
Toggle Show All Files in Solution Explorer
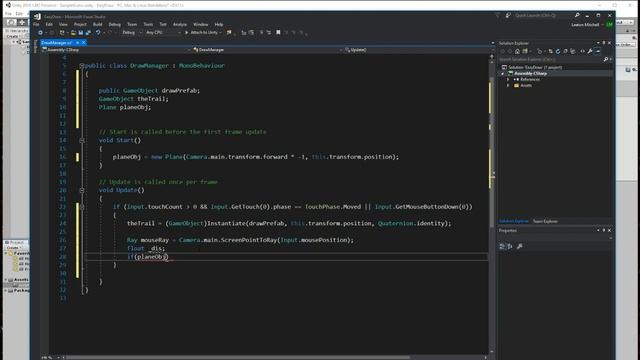[x=573, y=51]
